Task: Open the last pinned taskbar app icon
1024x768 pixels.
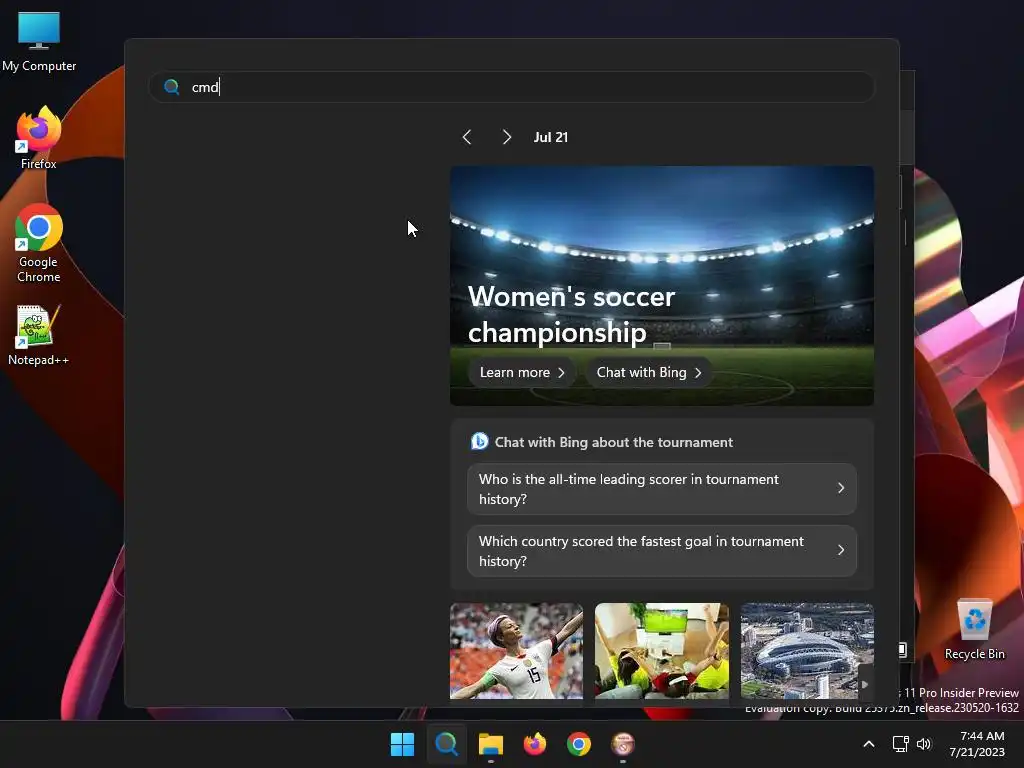Action: click(x=623, y=744)
